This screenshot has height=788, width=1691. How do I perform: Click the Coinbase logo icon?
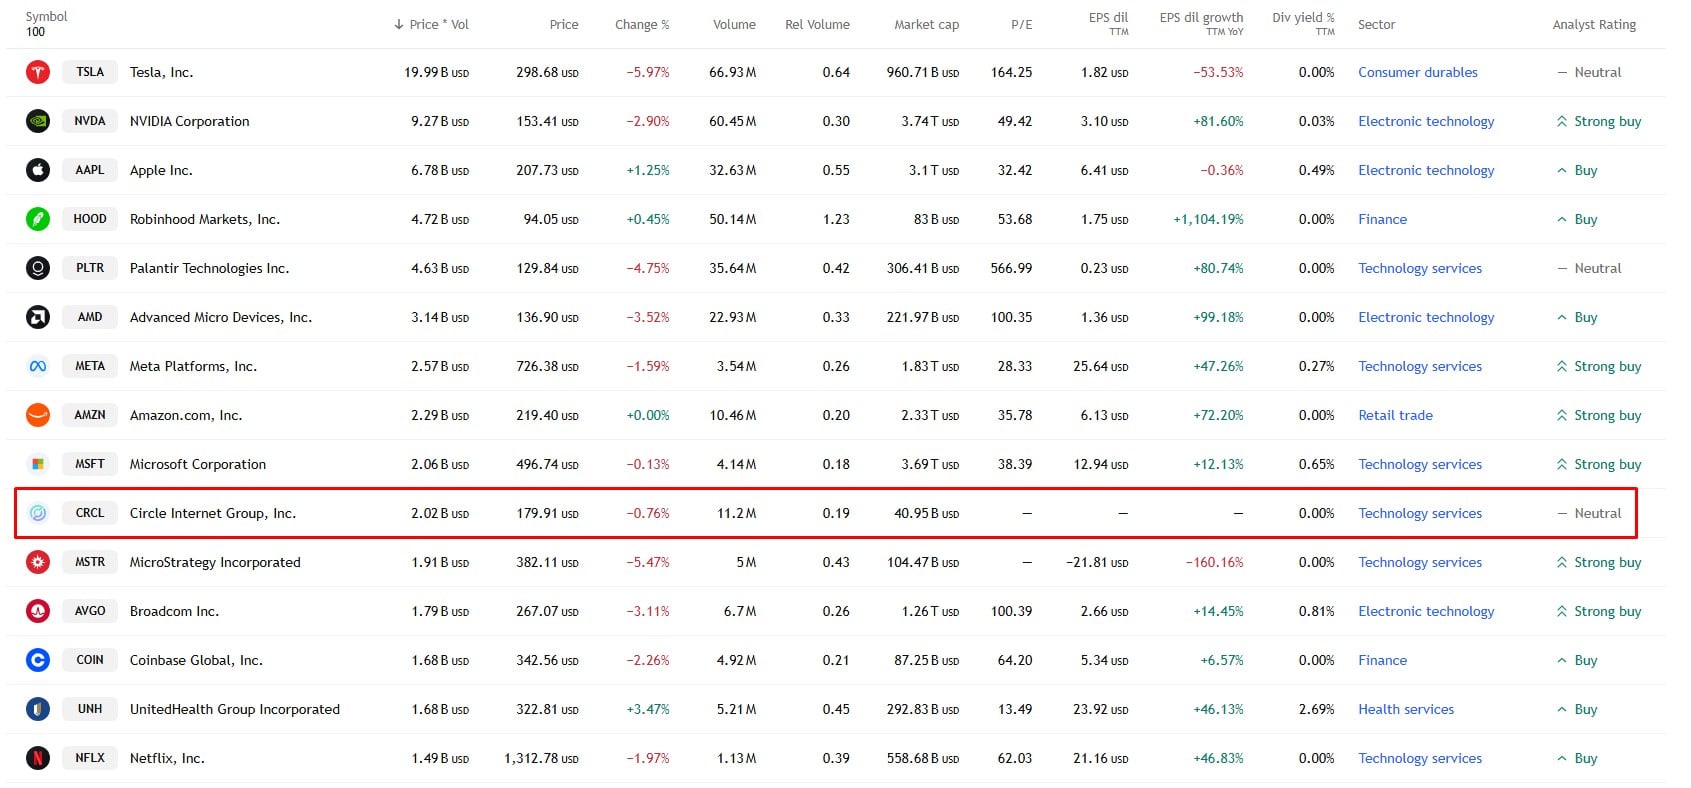click(38, 660)
